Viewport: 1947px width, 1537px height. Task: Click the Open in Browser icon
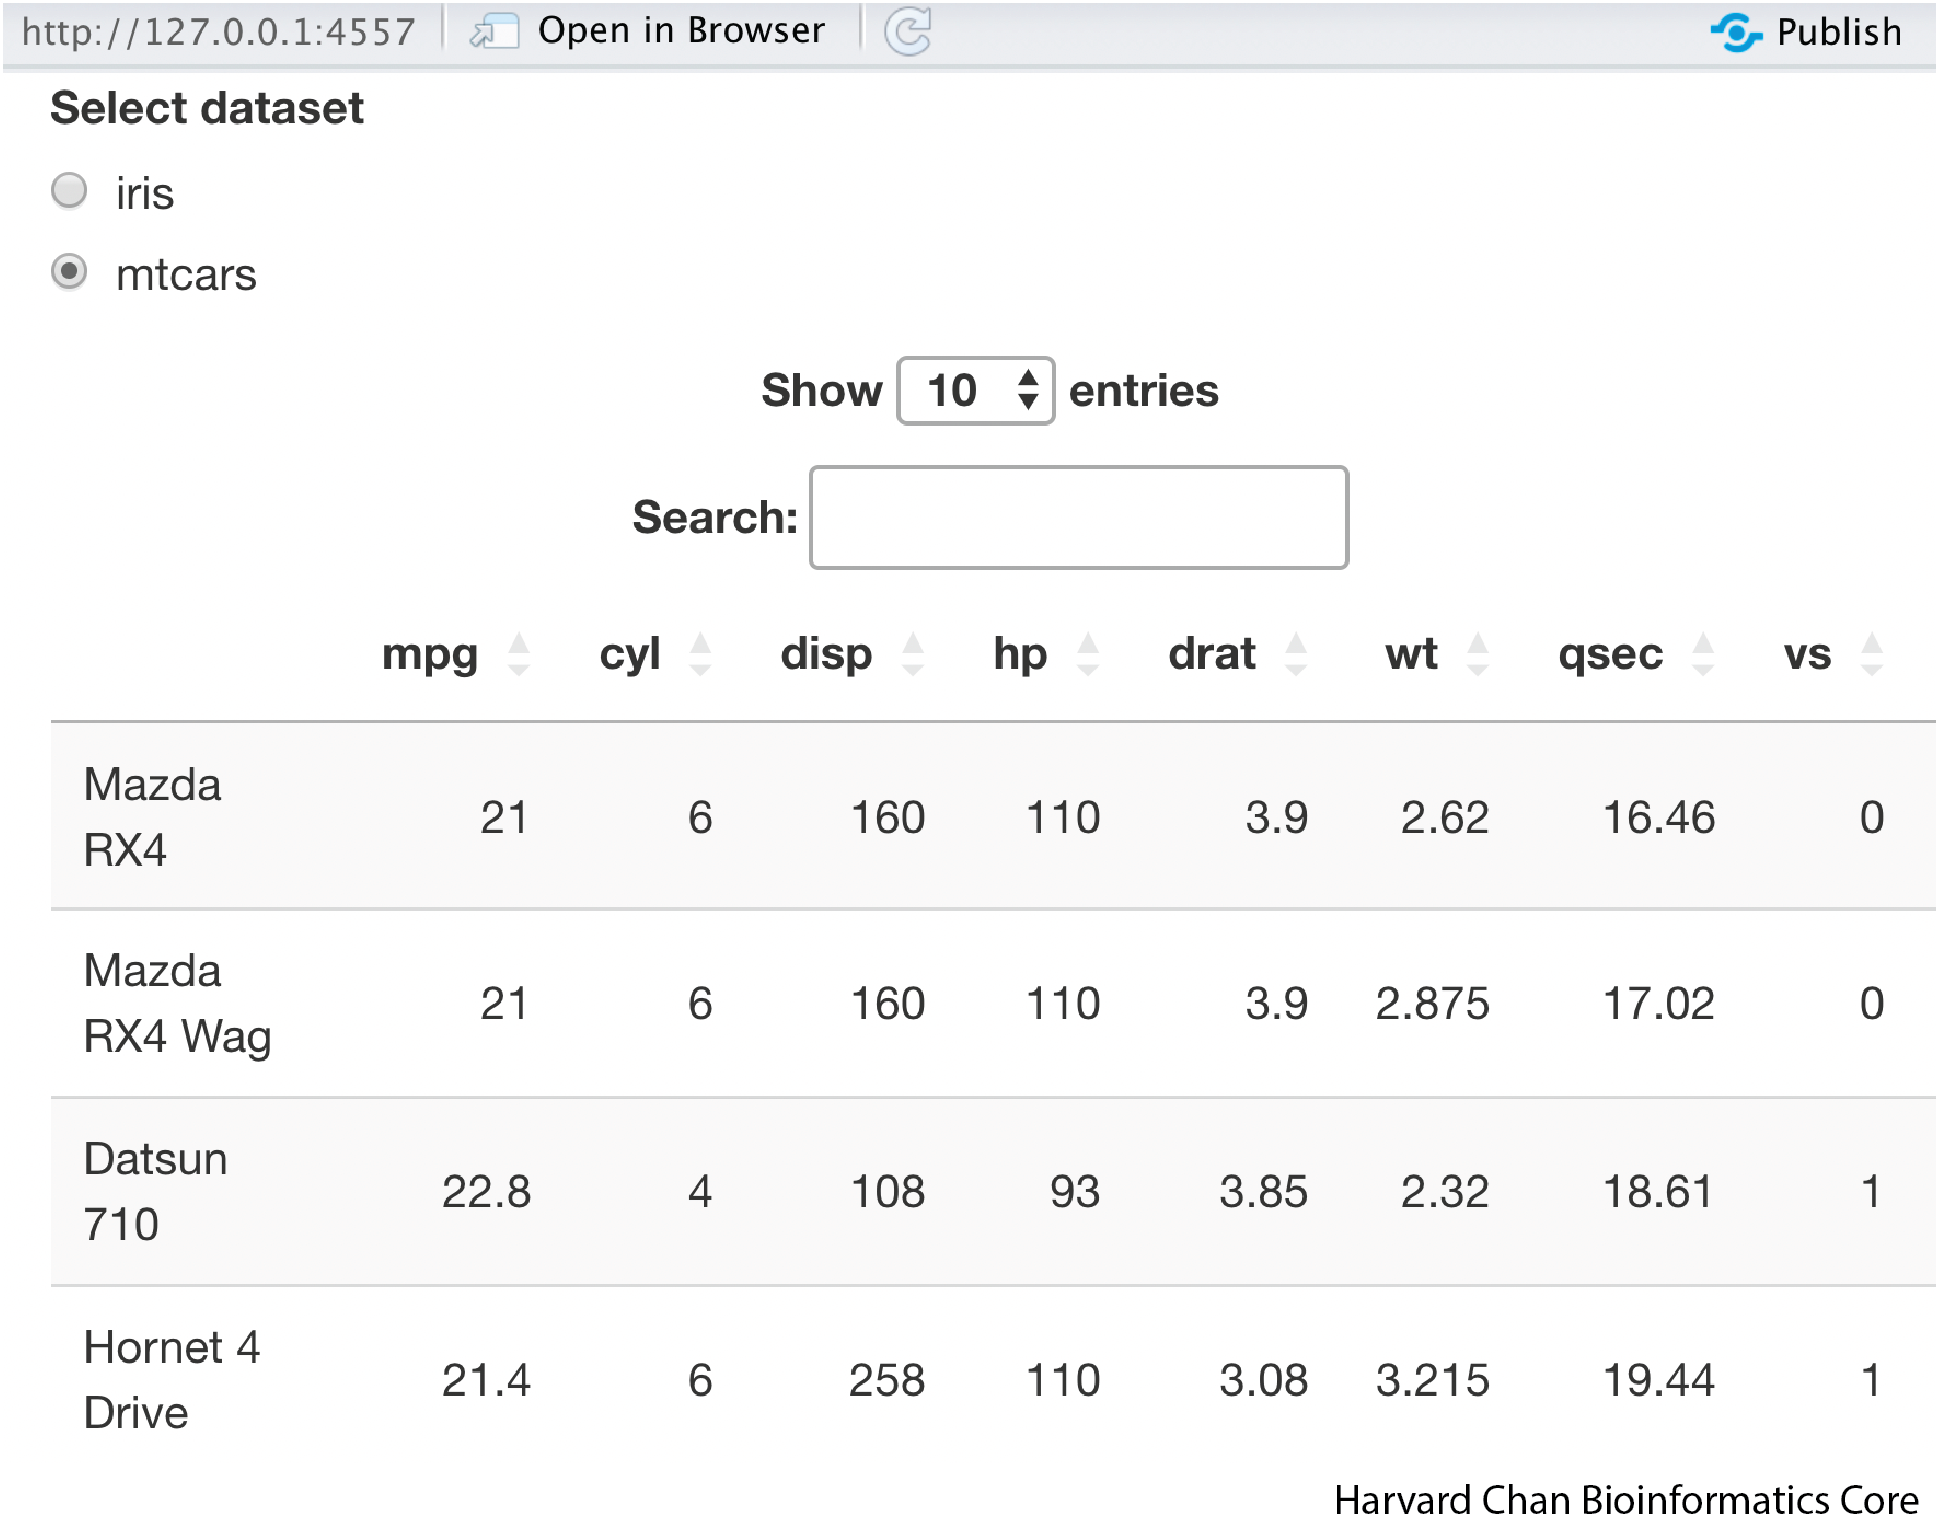(x=494, y=32)
